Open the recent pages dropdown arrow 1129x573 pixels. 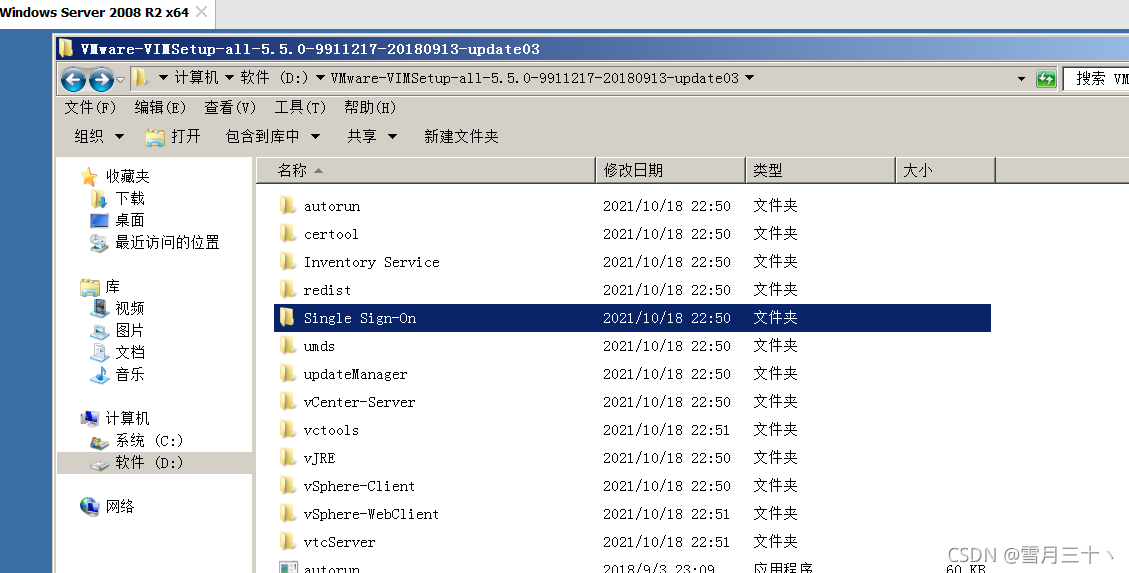point(121,78)
